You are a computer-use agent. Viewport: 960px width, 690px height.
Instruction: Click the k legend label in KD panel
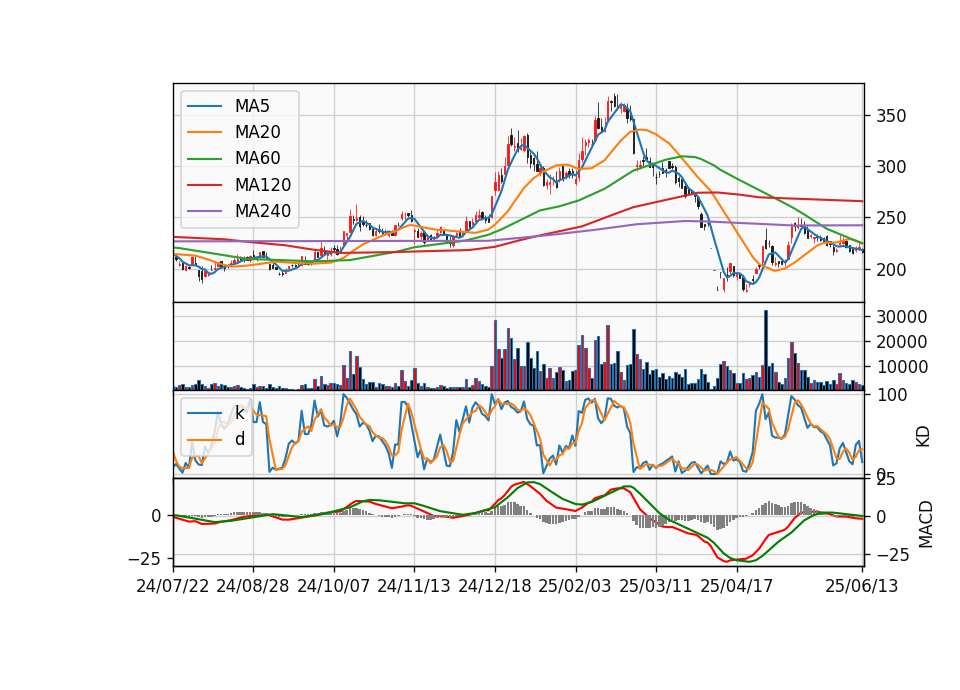(x=239, y=413)
